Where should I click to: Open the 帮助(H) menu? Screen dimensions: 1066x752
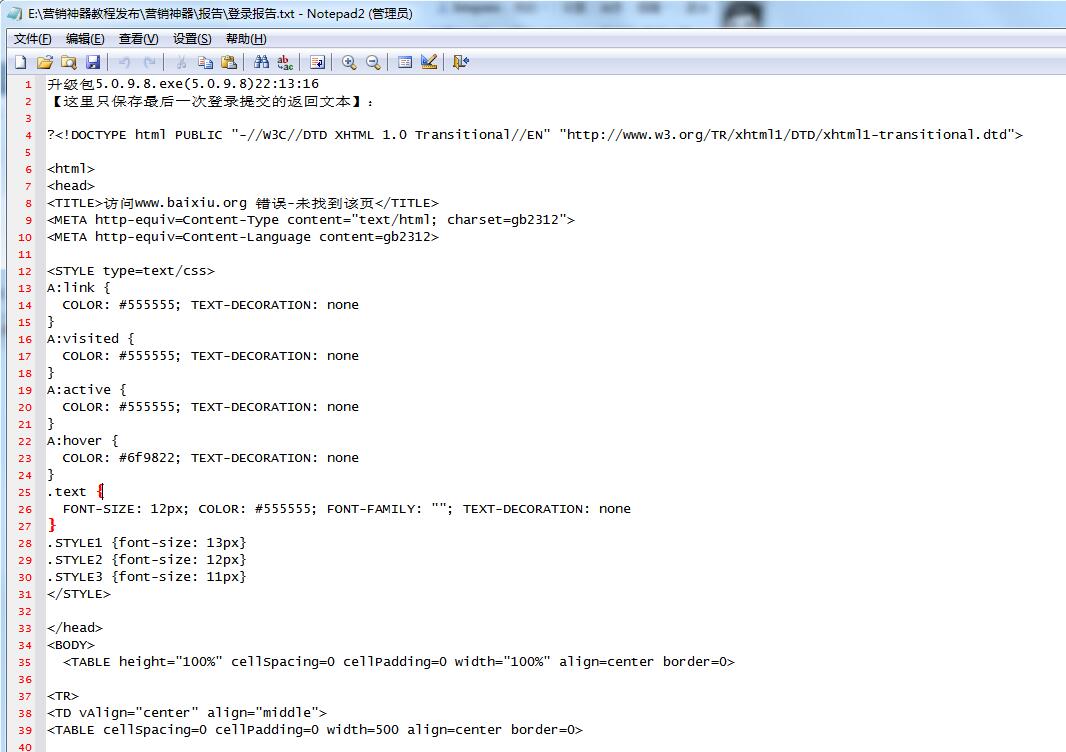coord(246,39)
